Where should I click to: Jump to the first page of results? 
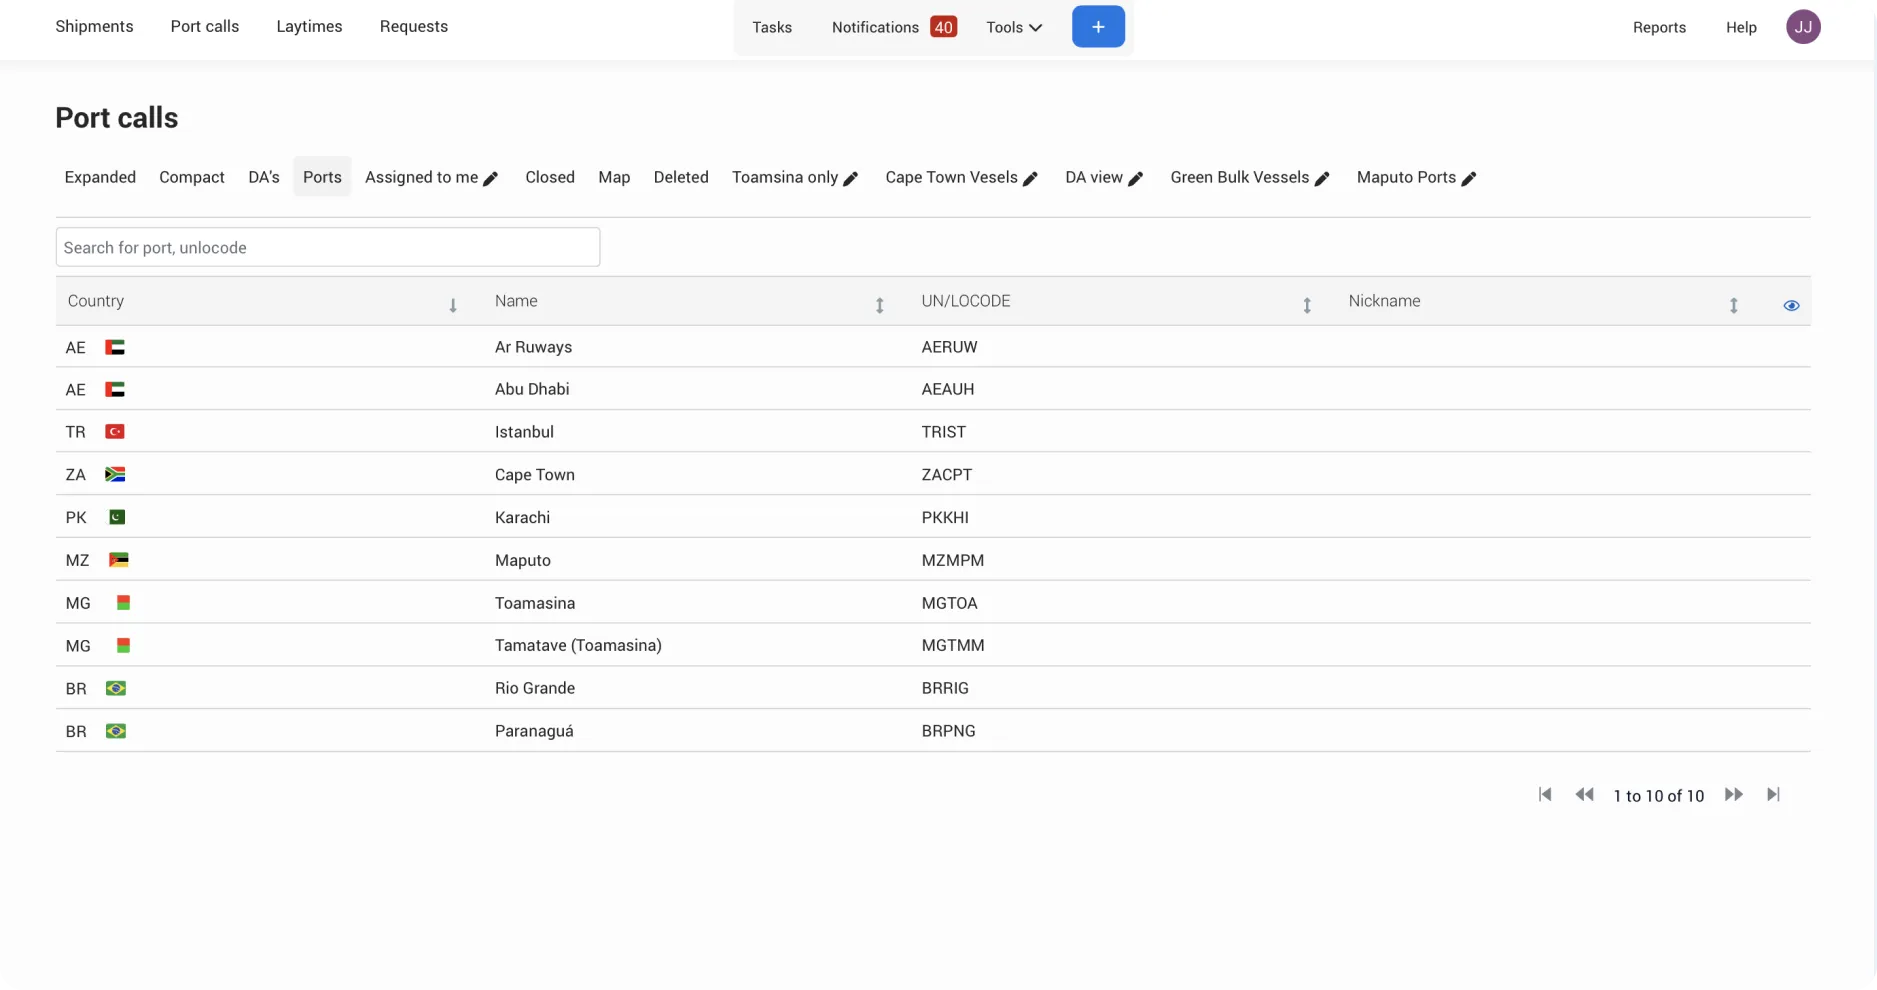(x=1545, y=795)
